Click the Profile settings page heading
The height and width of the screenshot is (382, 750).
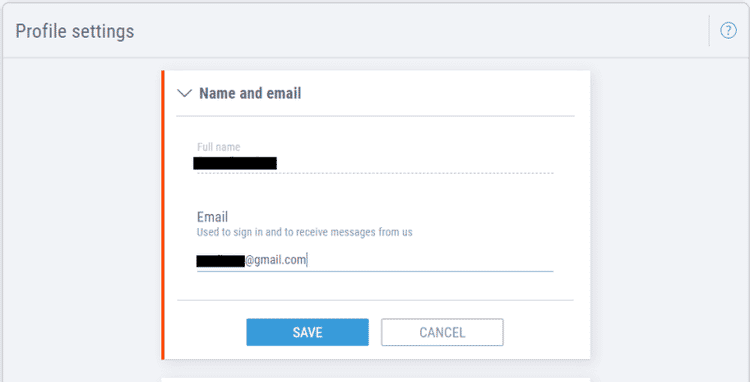[75, 32]
